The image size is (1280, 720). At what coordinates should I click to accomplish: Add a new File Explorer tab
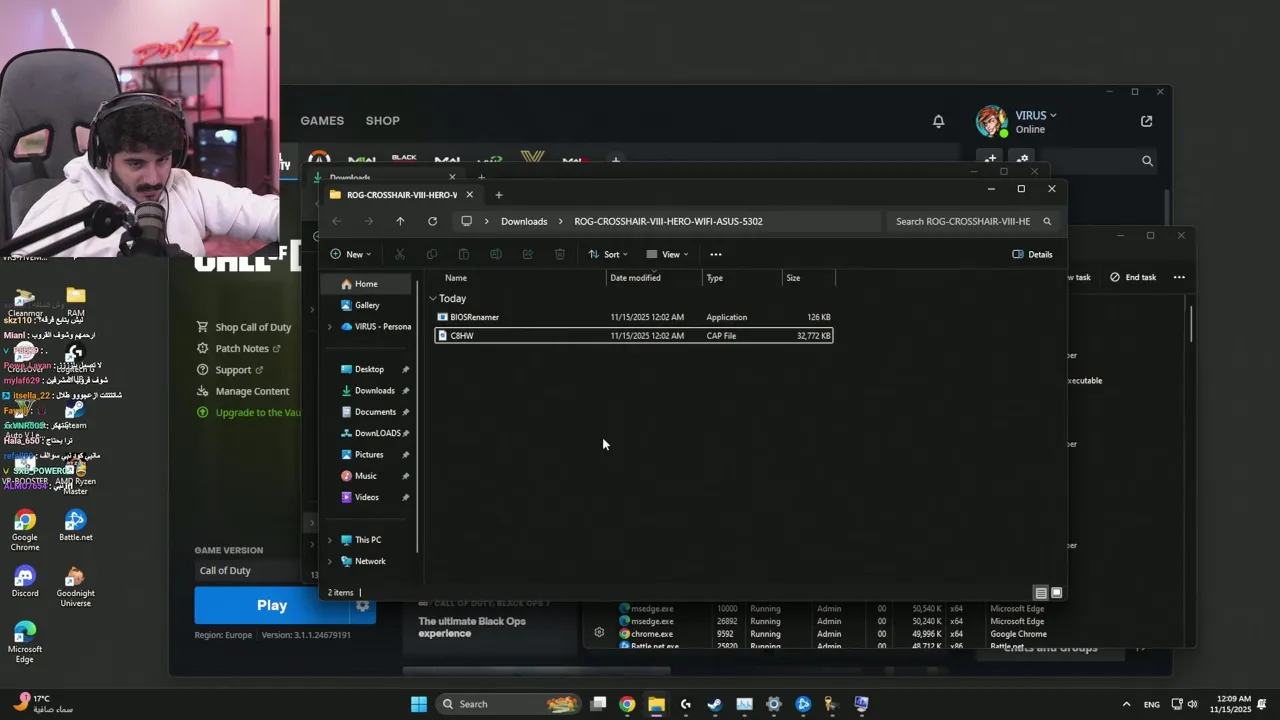(499, 195)
